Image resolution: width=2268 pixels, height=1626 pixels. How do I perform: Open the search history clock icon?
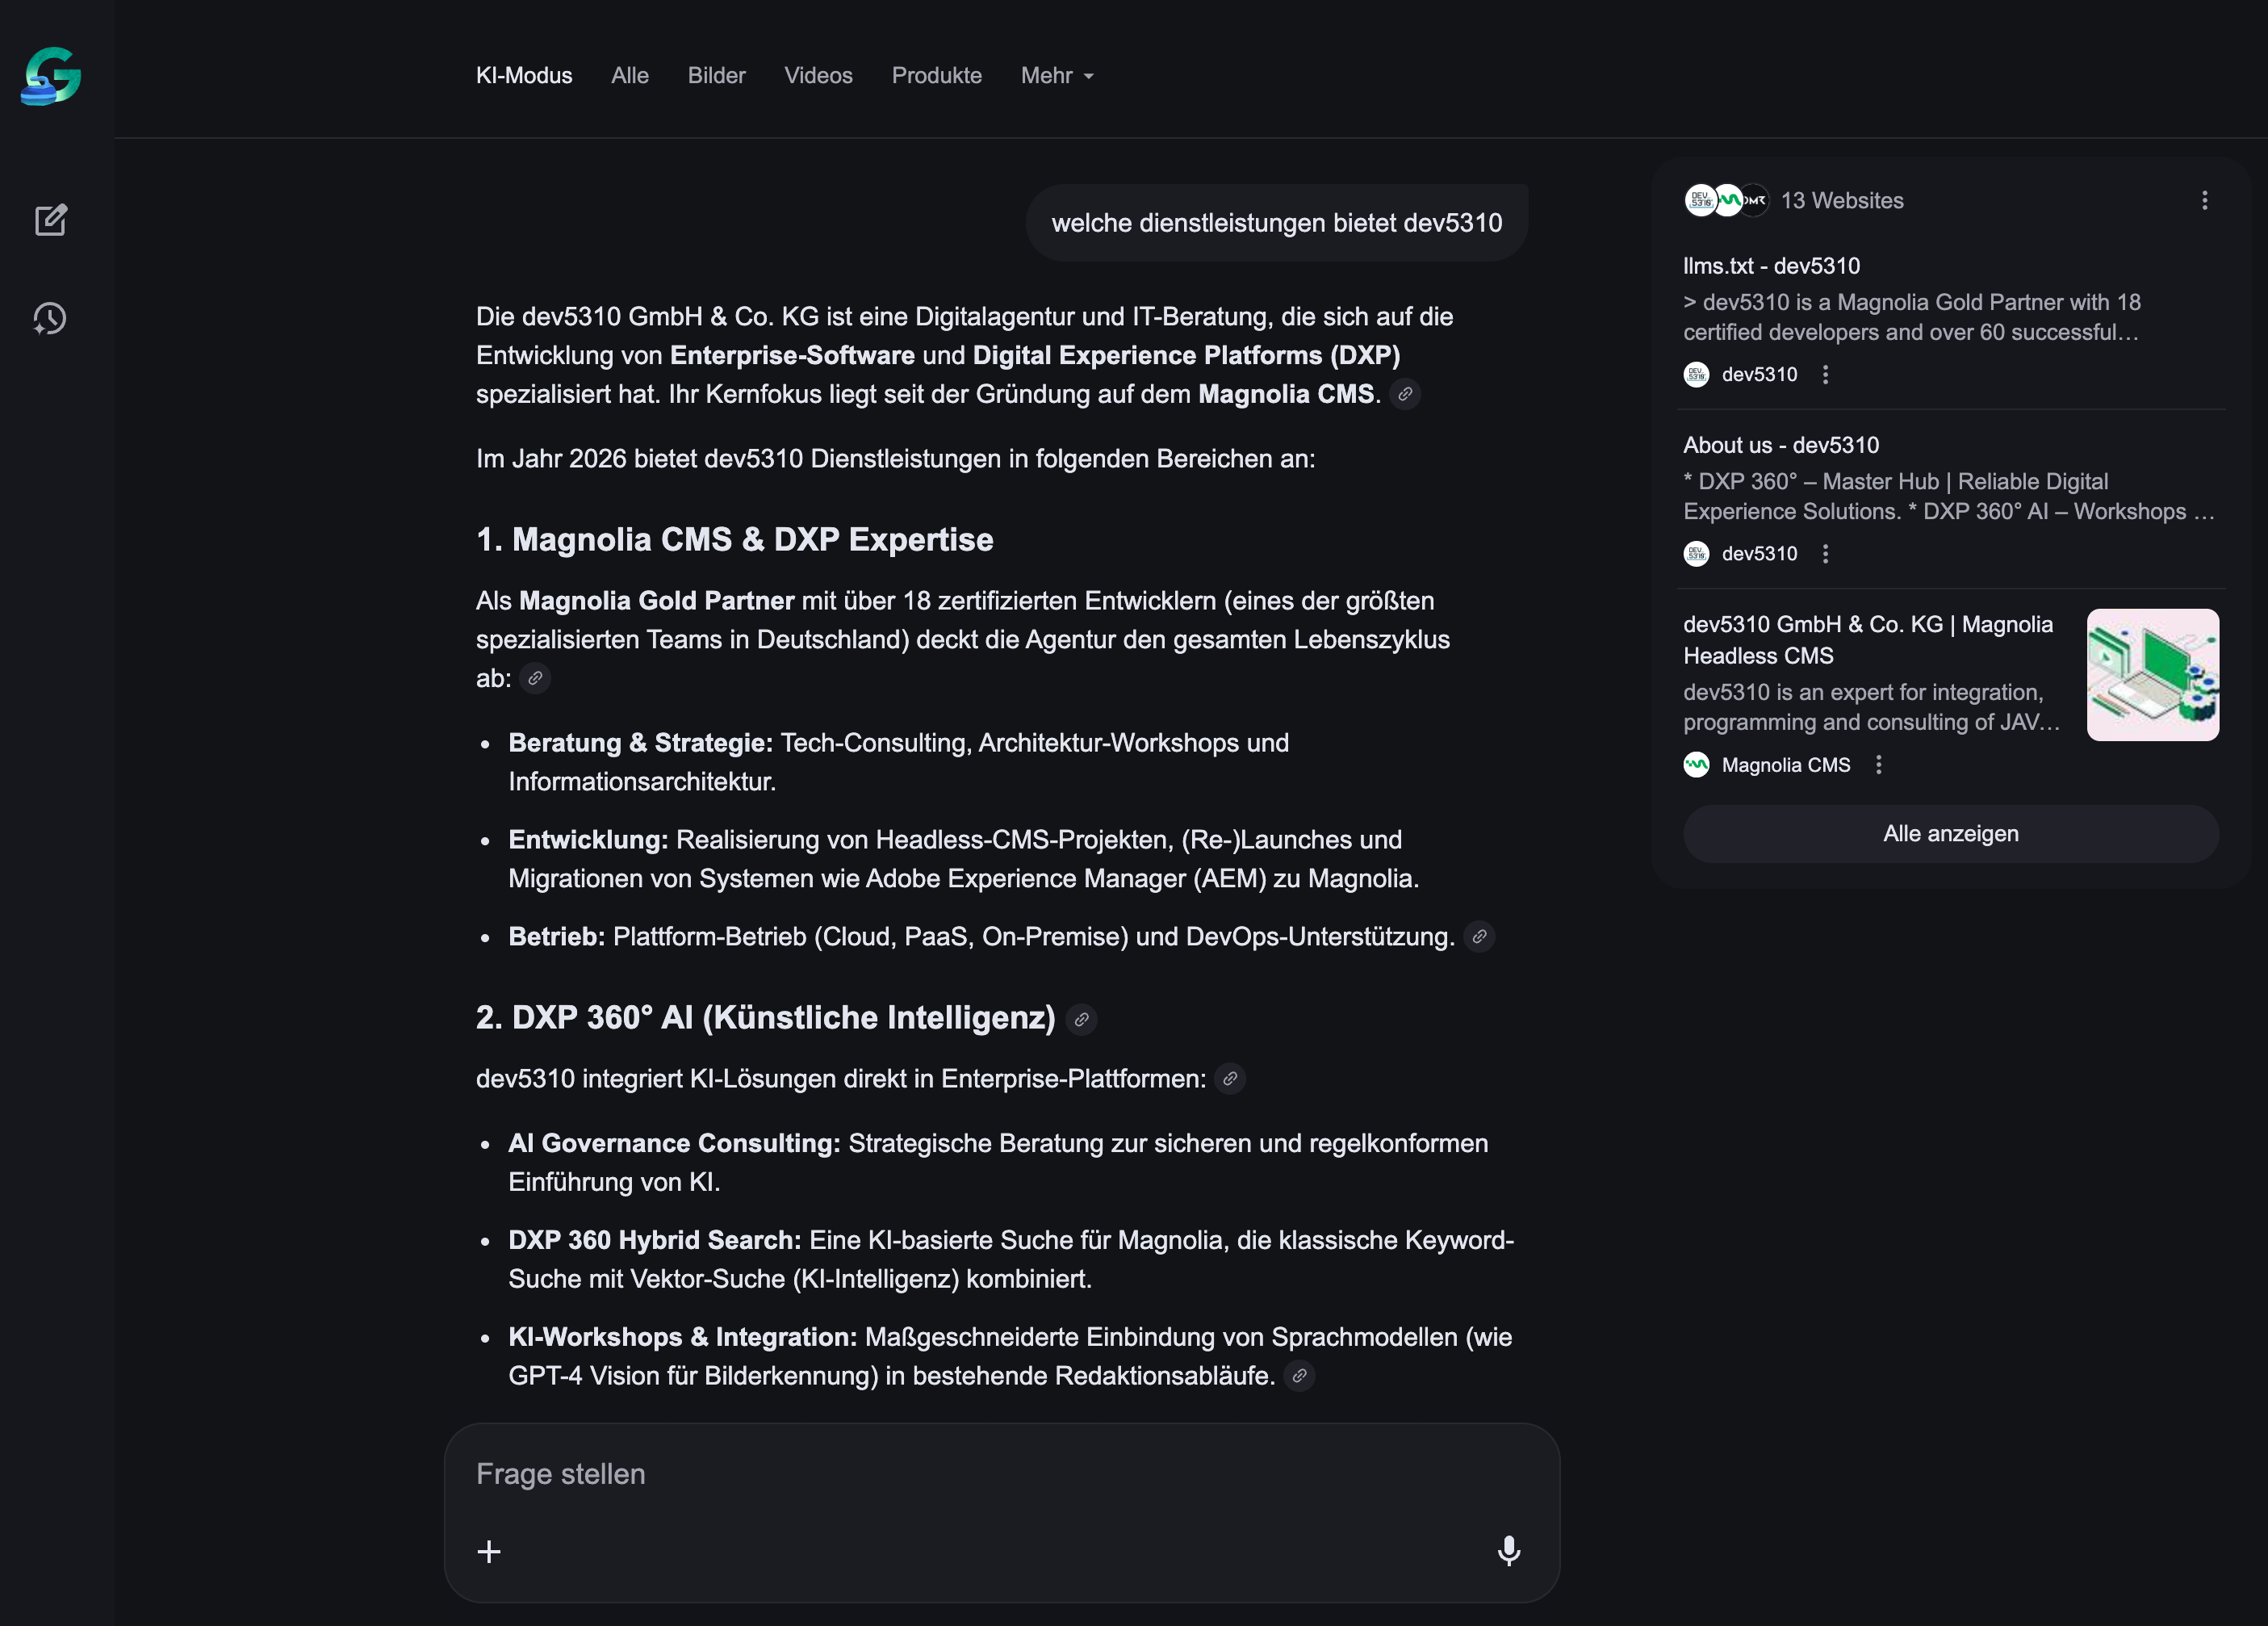(50, 319)
